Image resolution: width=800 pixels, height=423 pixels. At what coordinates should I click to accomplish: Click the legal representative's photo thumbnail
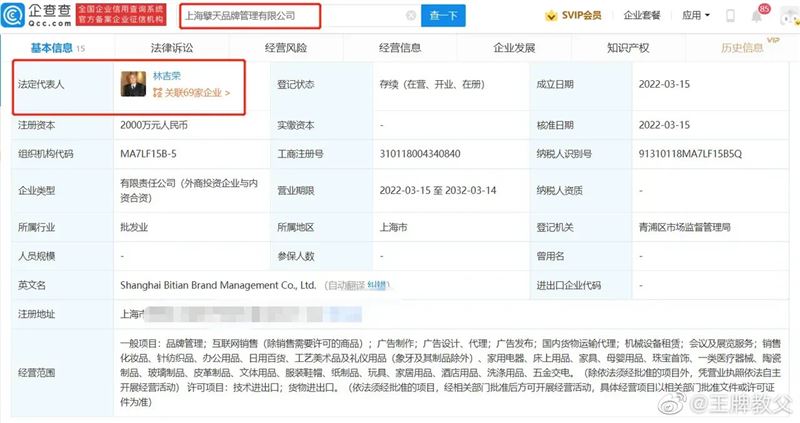pyautogui.click(x=133, y=84)
